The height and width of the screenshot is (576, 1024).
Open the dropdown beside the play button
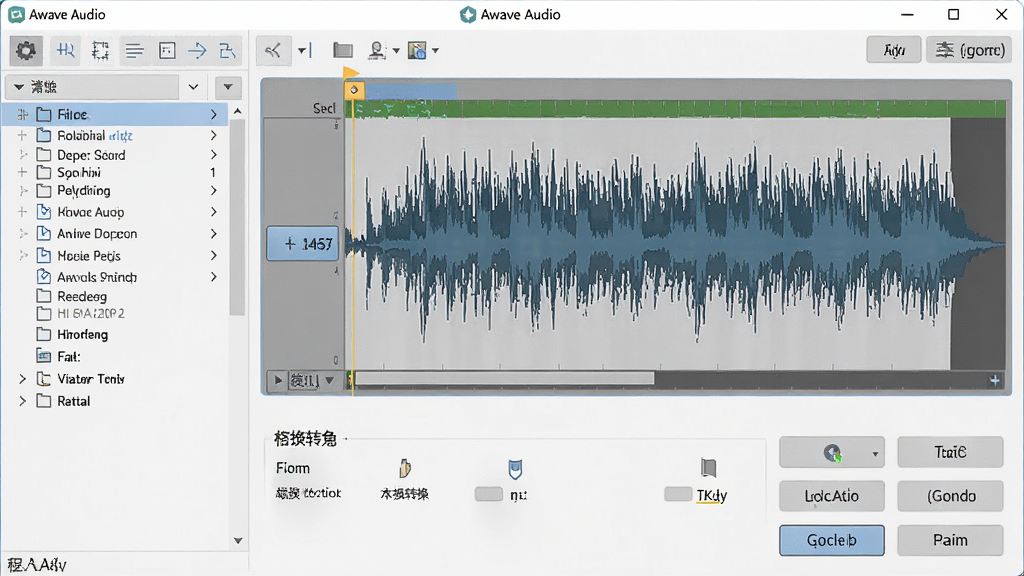coord(329,380)
